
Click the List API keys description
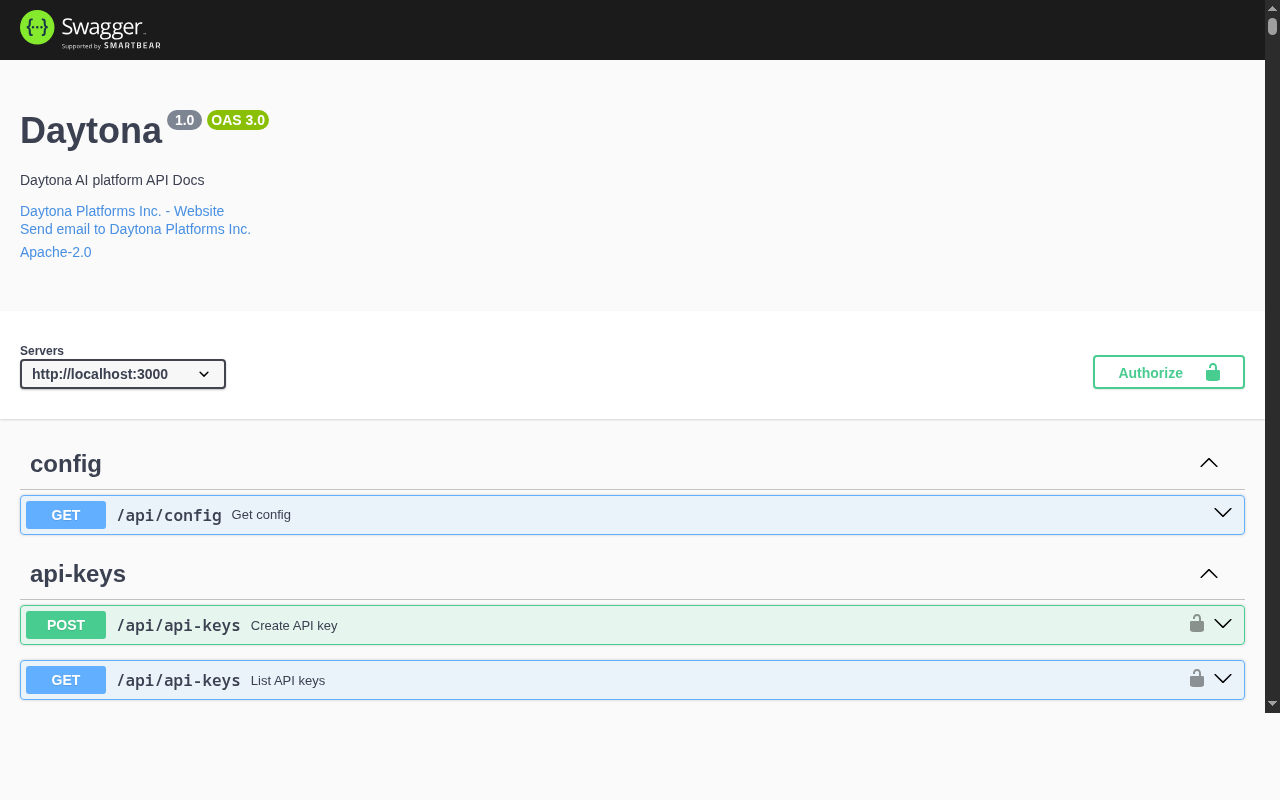point(288,681)
